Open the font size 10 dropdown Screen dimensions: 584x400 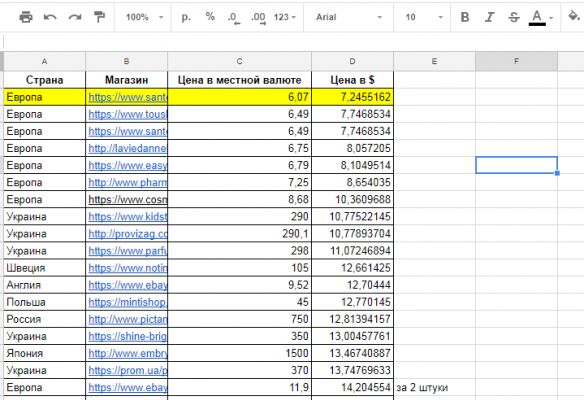coord(423,17)
